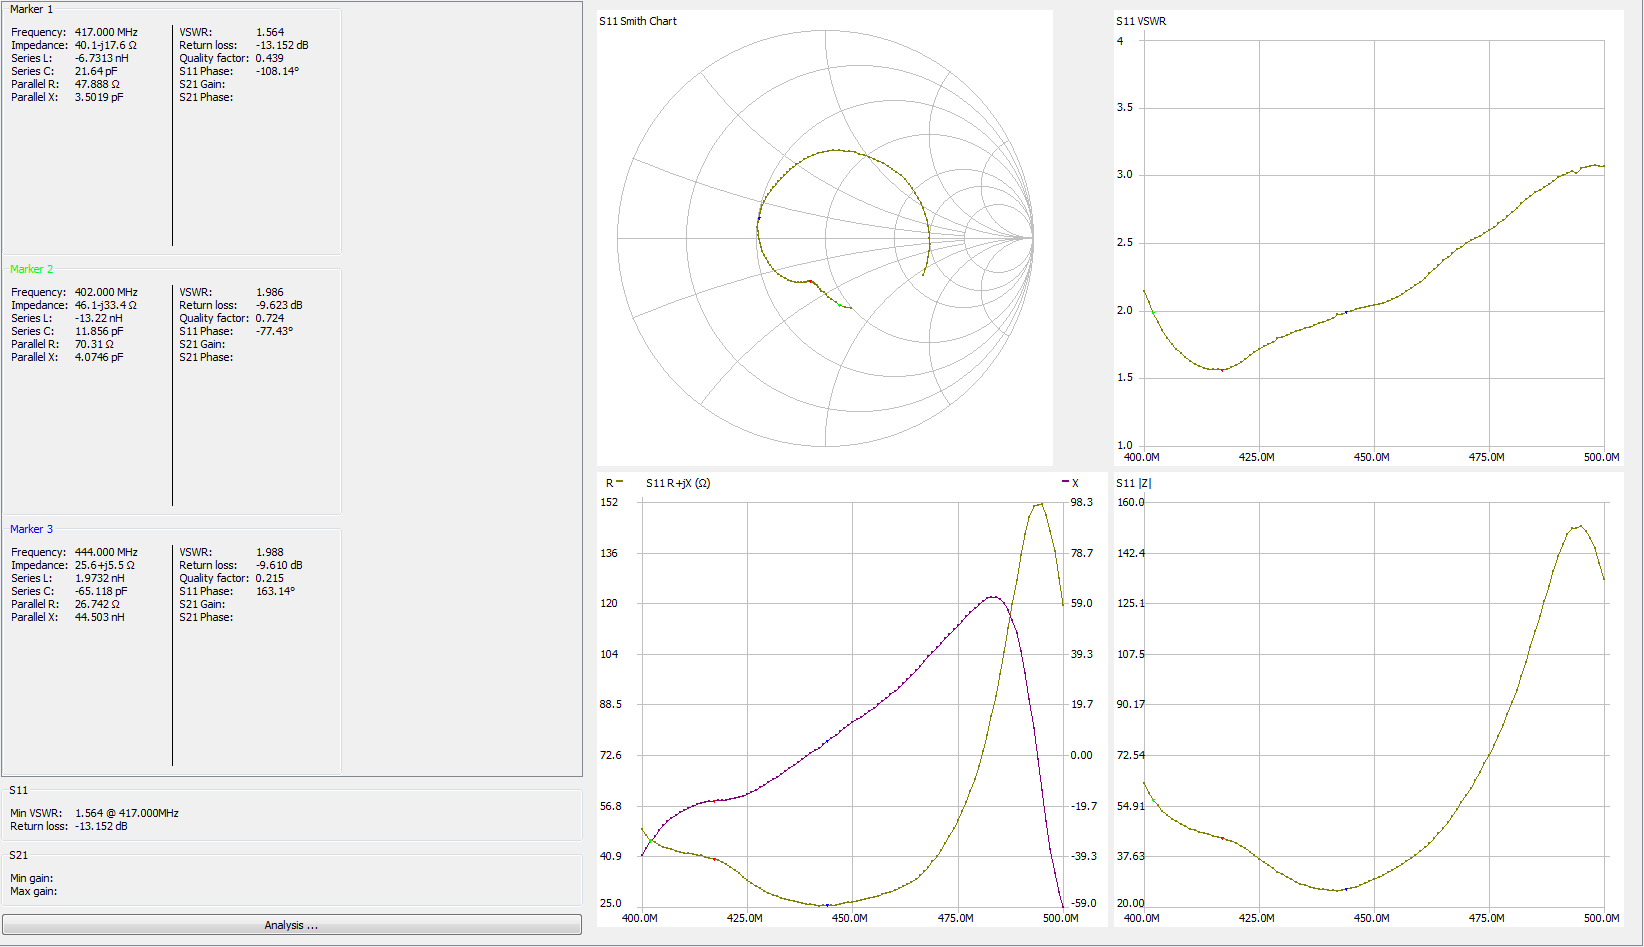Click the X legend in R+jX chart
This screenshot has width=1644, height=947.
[x=1070, y=483]
